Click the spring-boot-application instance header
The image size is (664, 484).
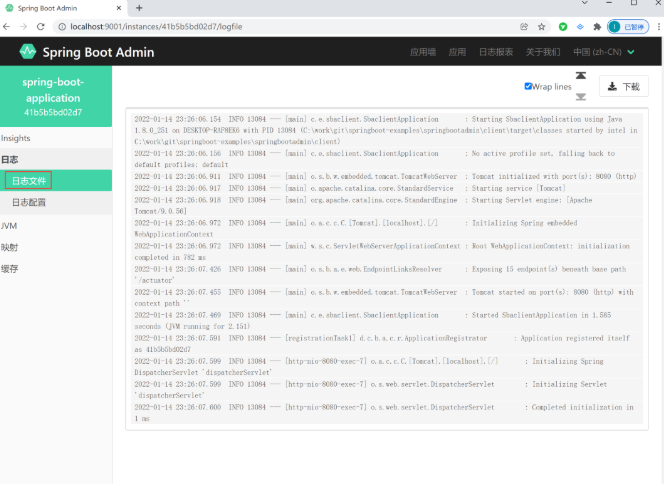point(56,96)
